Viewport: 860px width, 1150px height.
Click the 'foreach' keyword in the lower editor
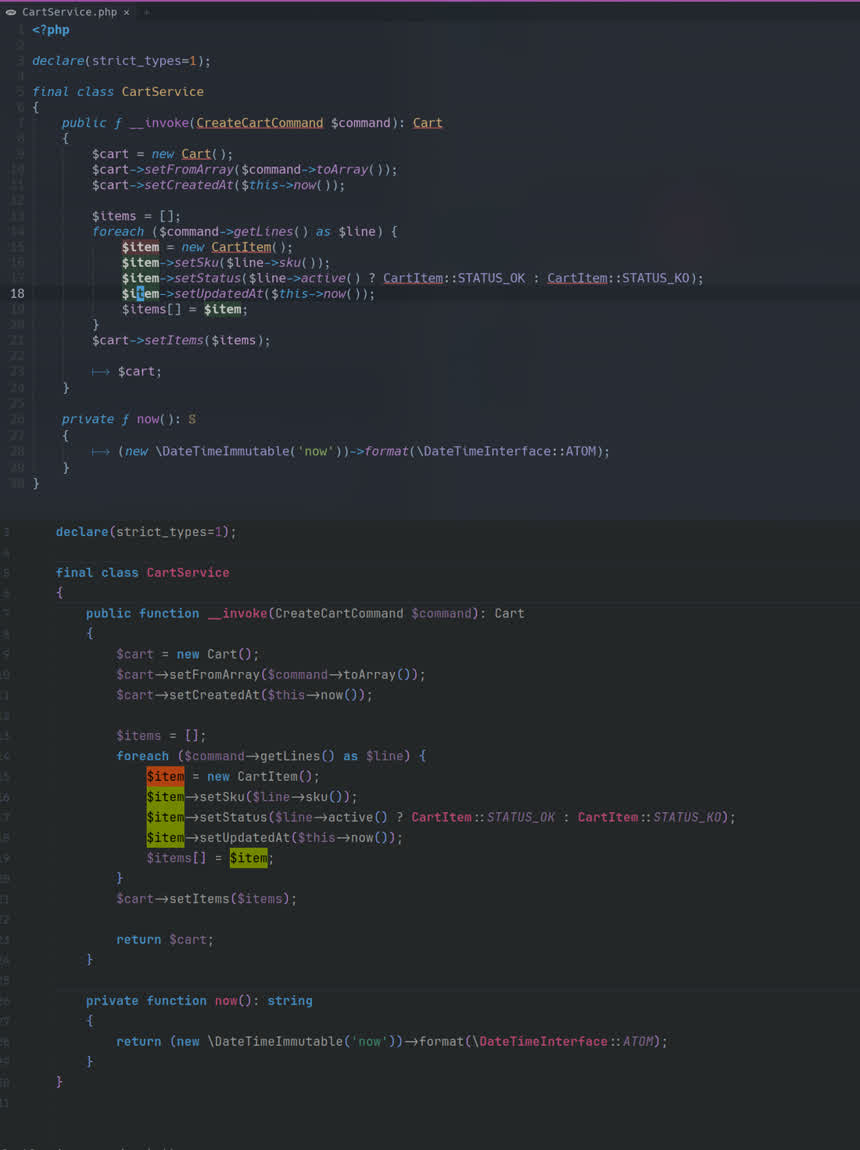point(142,756)
